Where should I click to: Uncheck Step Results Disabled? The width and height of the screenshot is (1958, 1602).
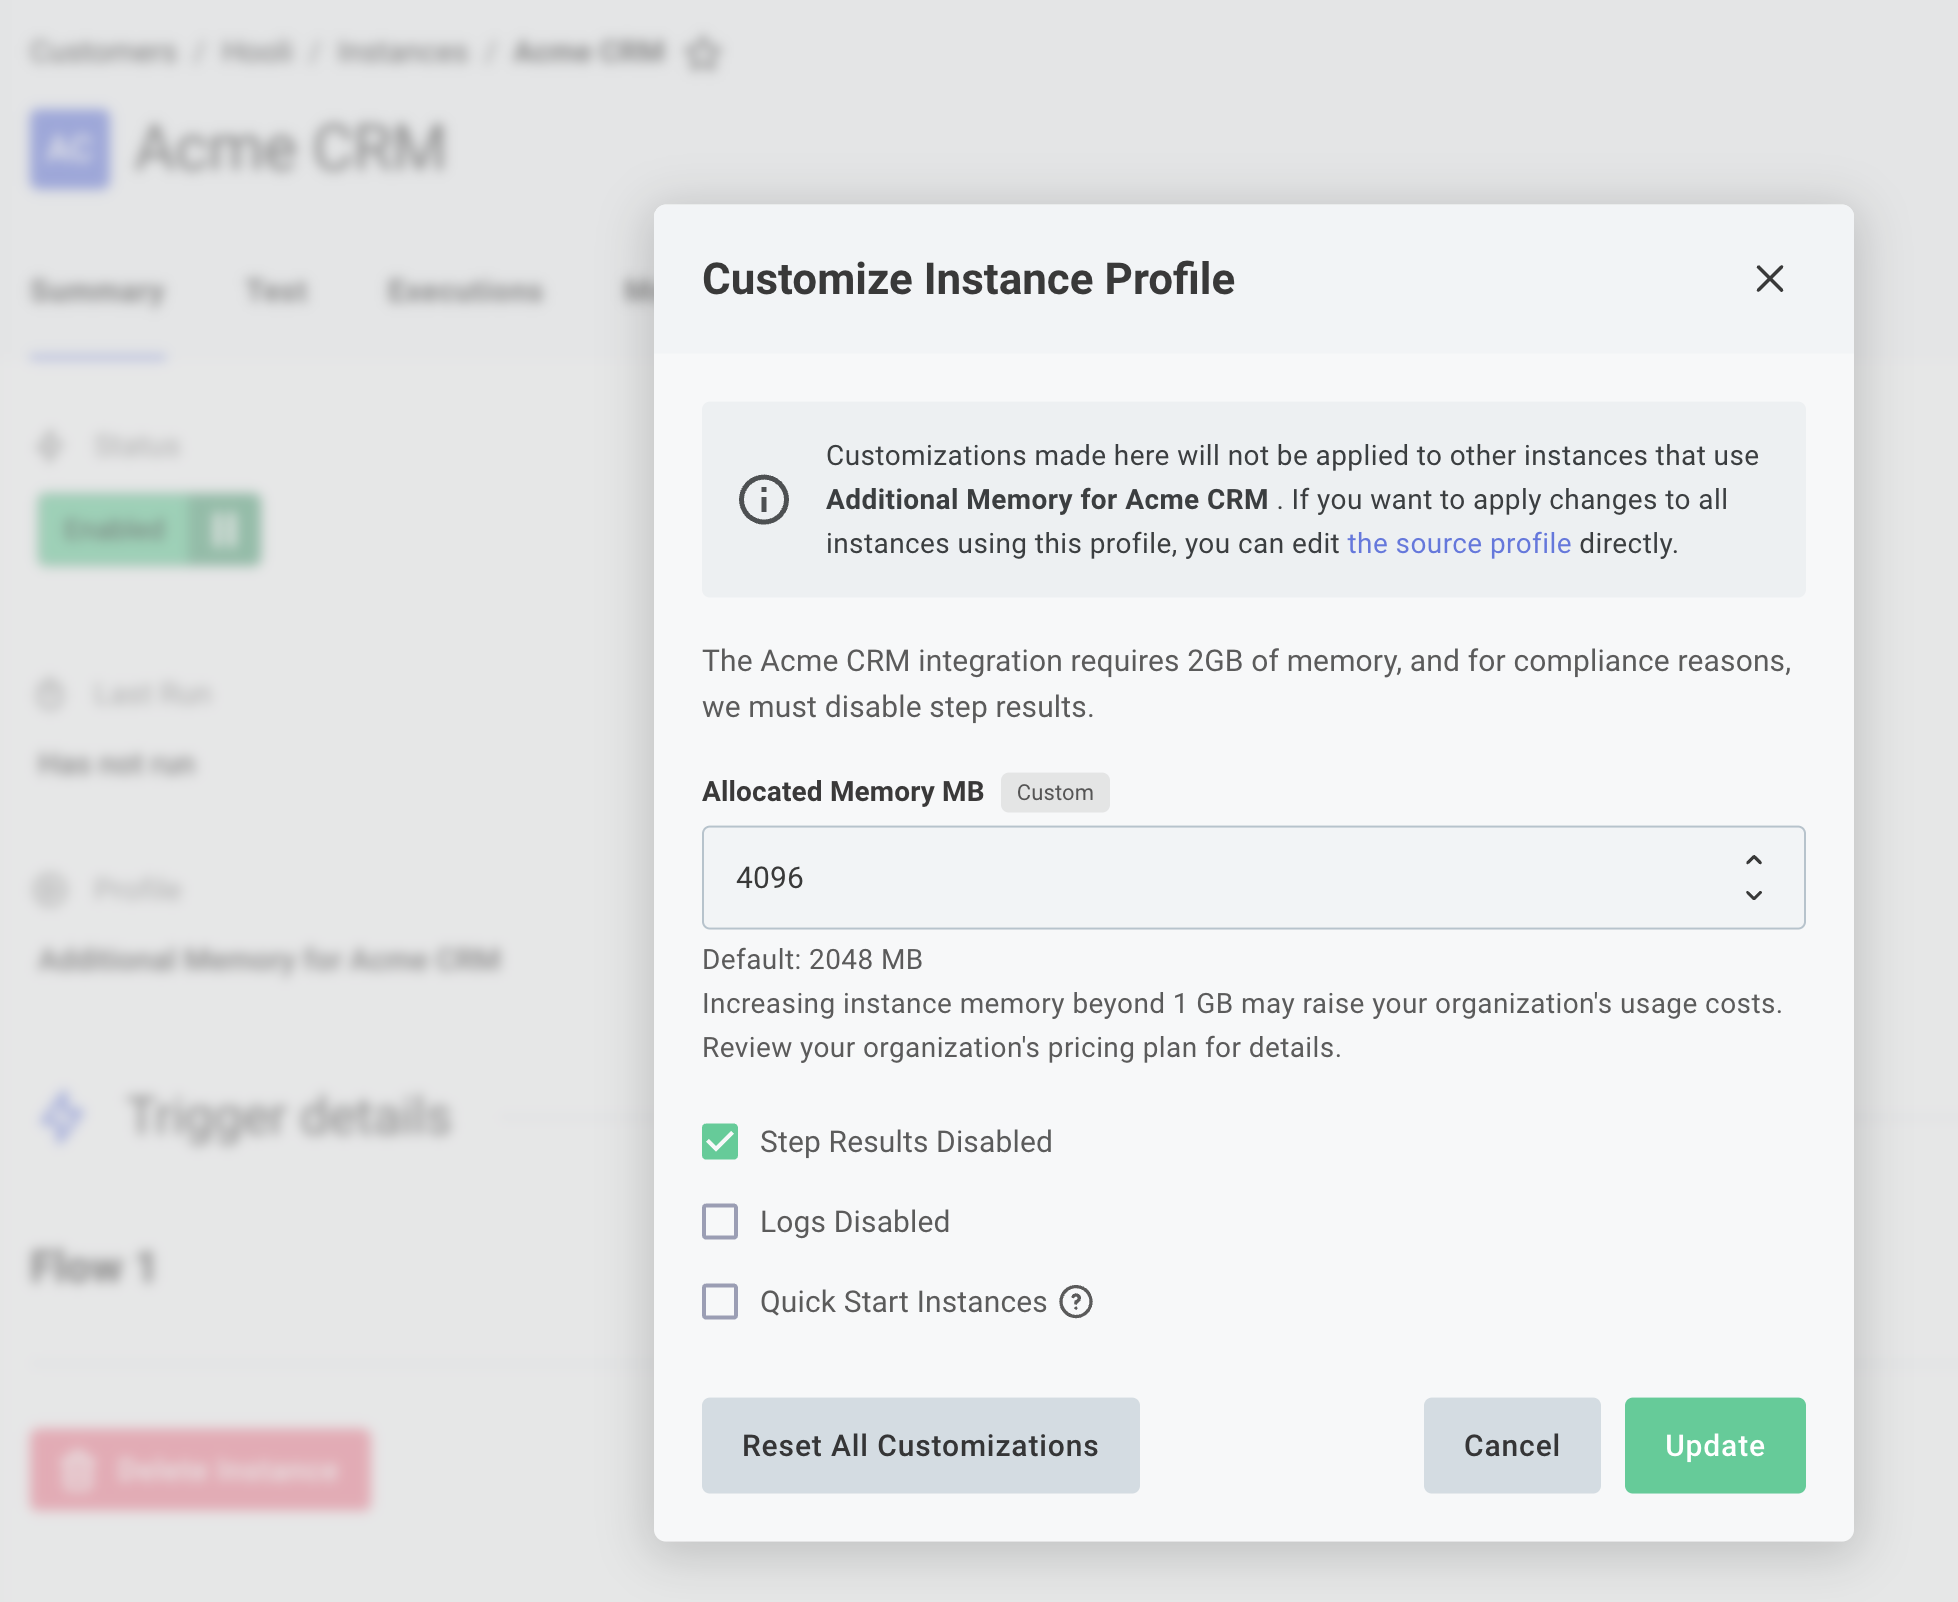719,1141
